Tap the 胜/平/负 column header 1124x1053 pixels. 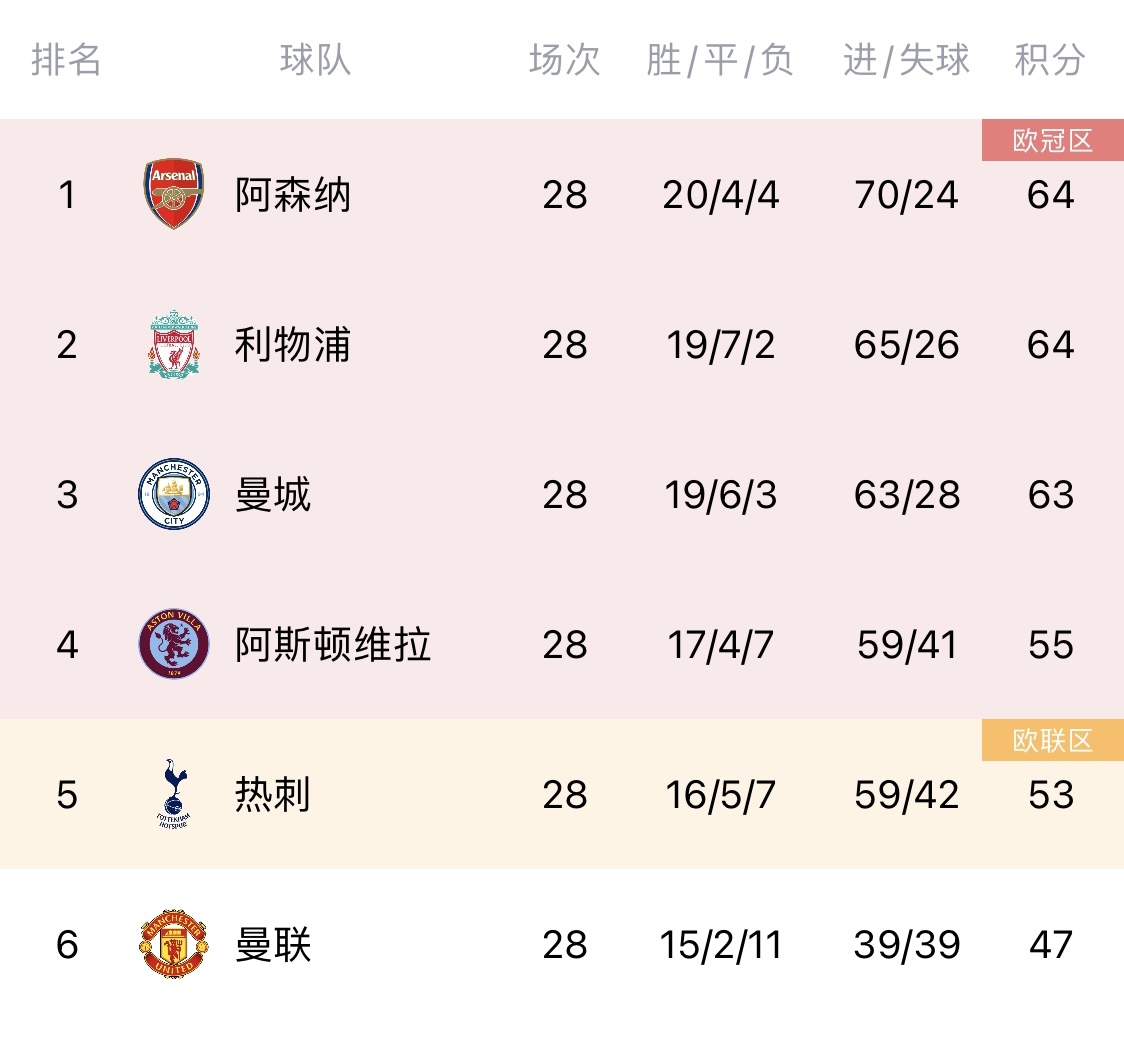click(x=720, y=60)
